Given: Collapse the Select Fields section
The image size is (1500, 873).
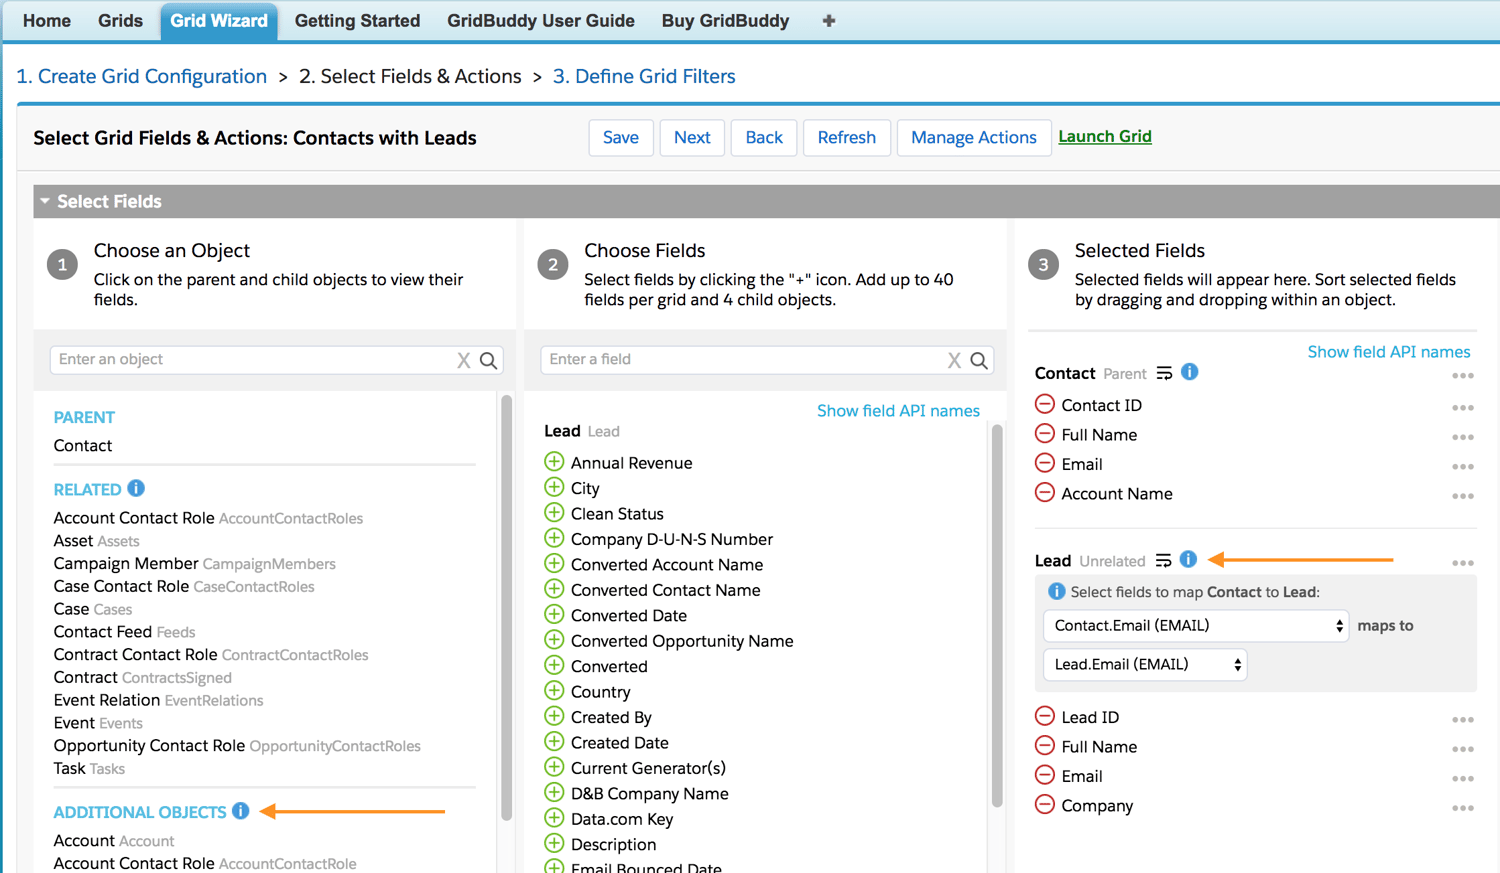Looking at the screenshot, I should (x=45, y=201).
